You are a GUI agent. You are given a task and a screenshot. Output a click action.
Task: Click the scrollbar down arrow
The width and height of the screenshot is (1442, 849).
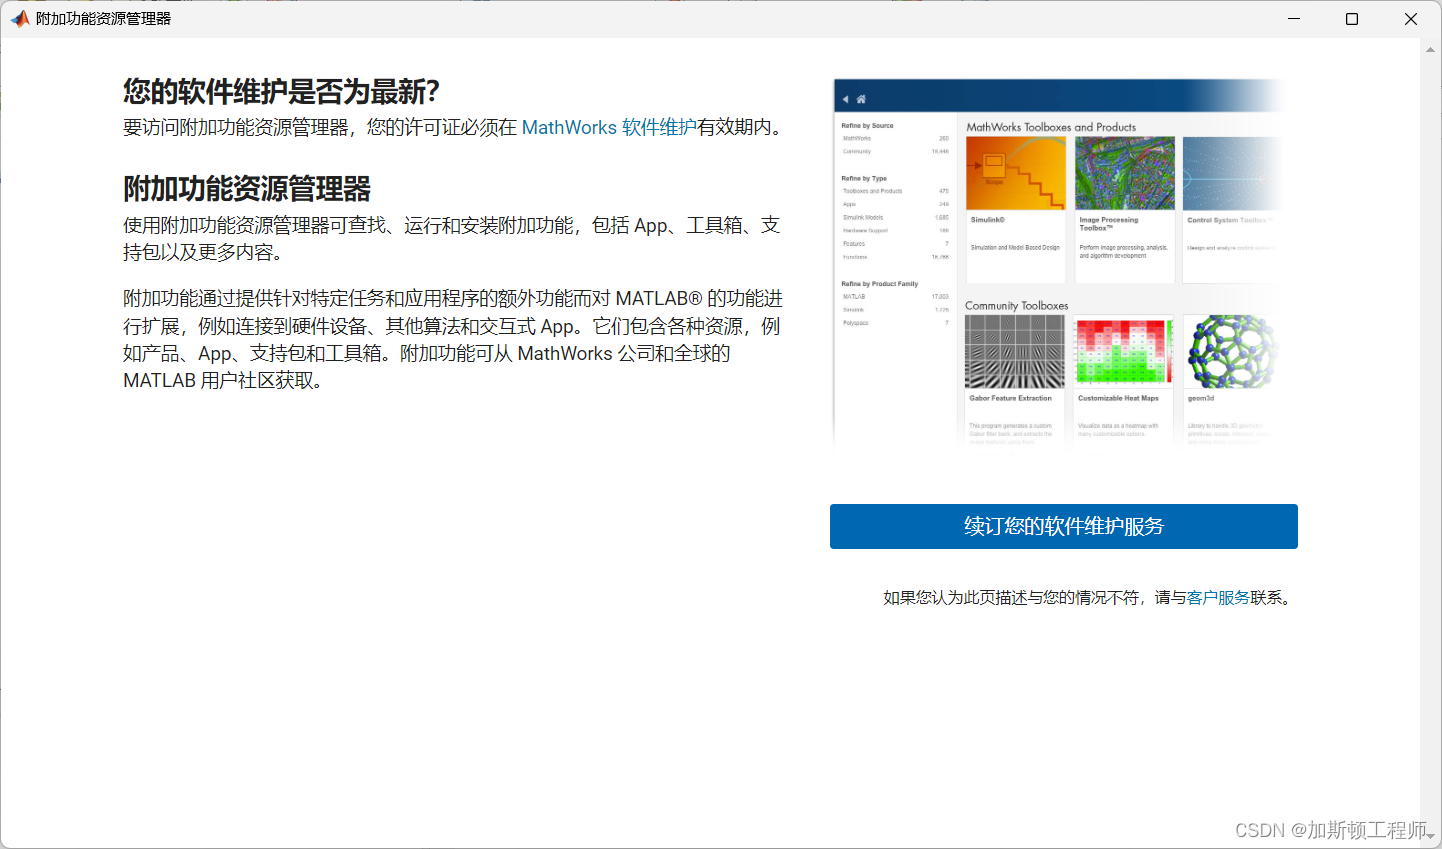point(1431,838)
